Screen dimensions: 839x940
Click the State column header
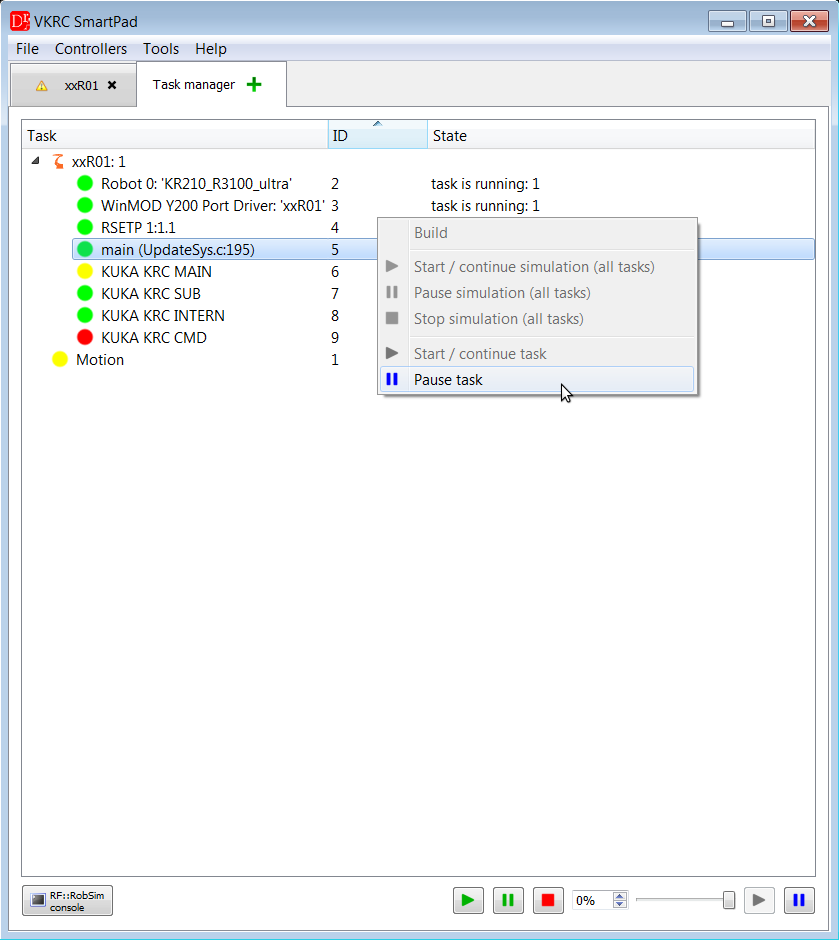[621, 135]
